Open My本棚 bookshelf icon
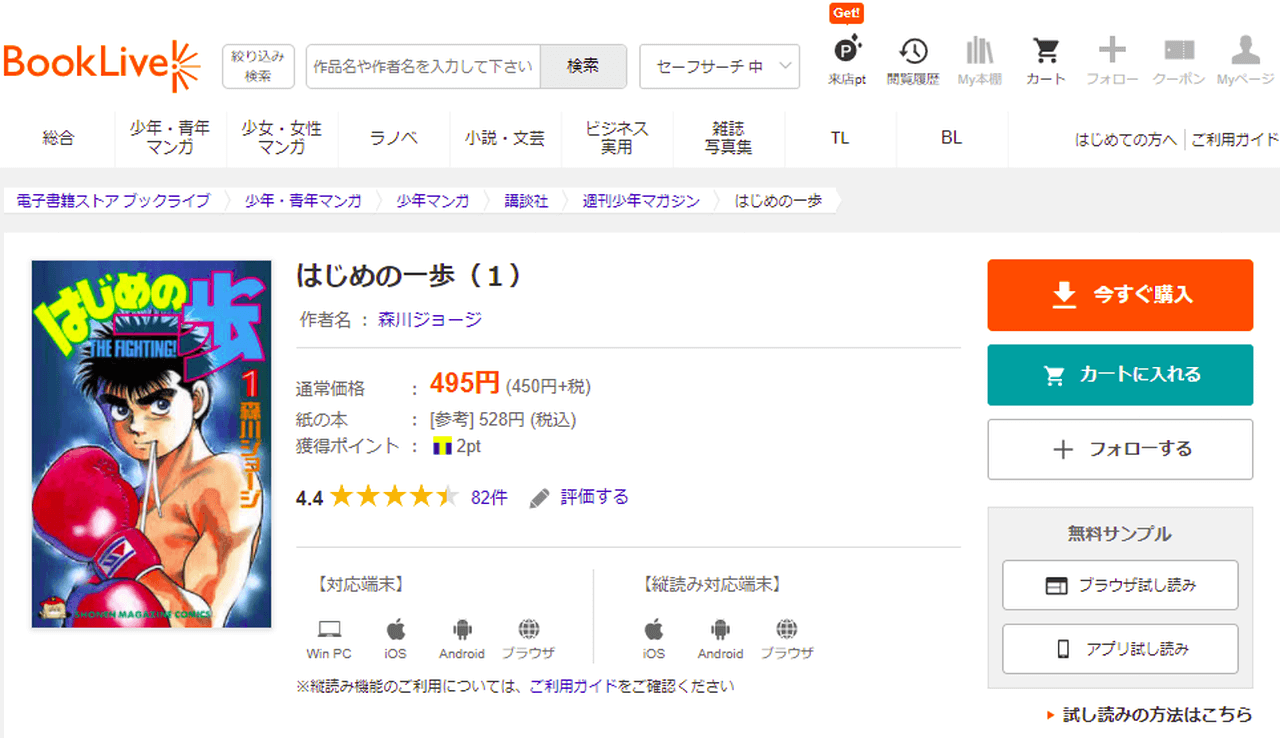The image size is (1280, 738). [979, 60]
